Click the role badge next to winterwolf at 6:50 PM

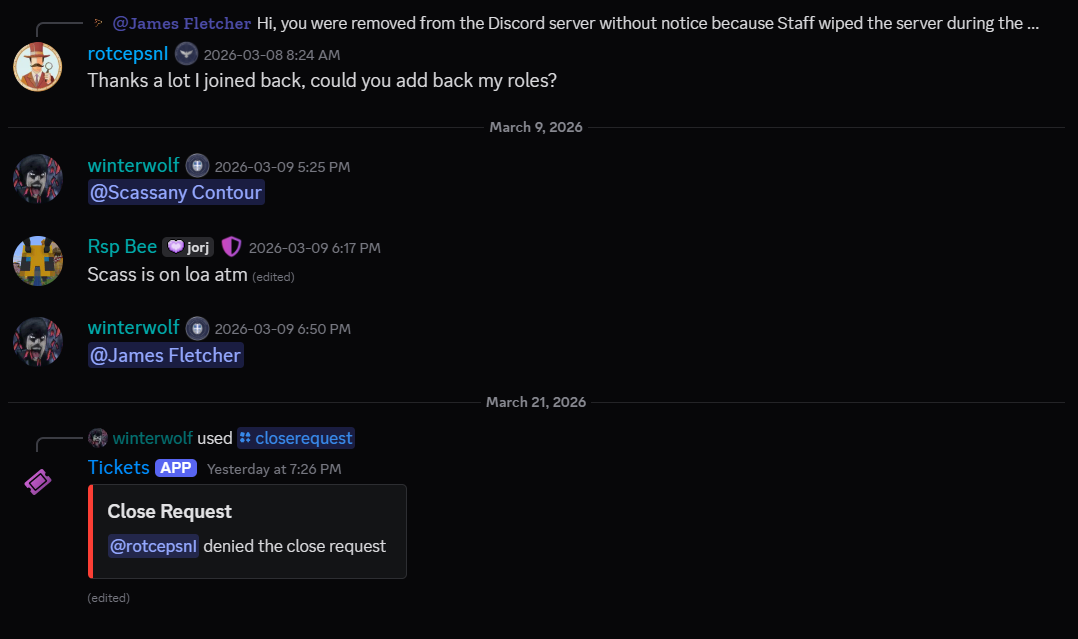[197, 328]
